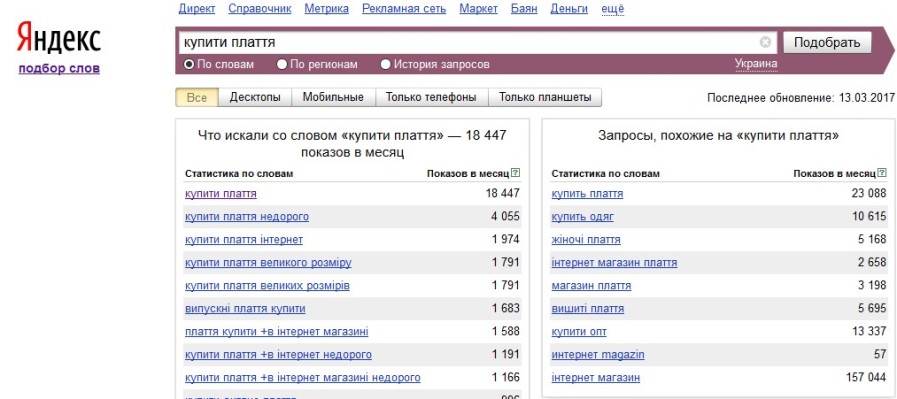Viewport: 897px width, 399px height.
Task: Open the 'Справочник' top link
Action: pyautogui.click(x=260, y=9)
